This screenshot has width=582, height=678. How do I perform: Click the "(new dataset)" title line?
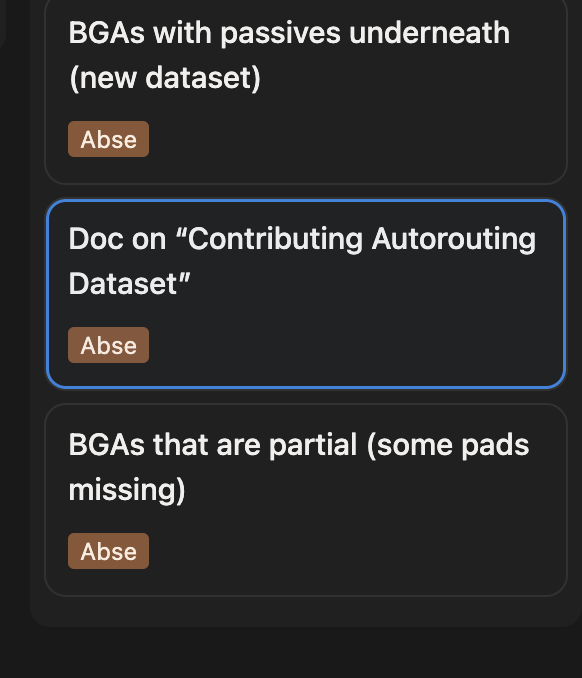[x=165, y=78]
